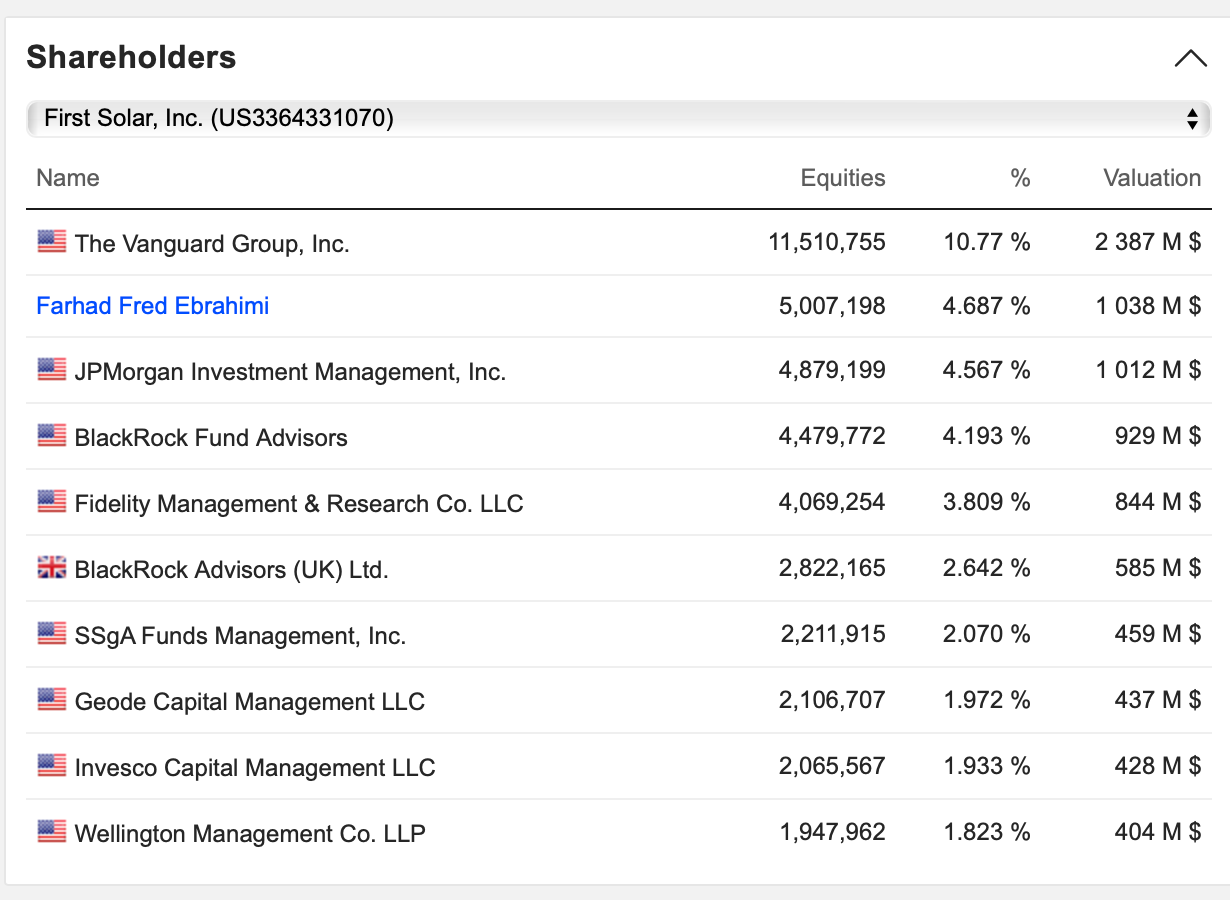This screenshot has height=900, width=1230.
Task: Click the 459 M $ valuation
Action: click(1158, 634)
